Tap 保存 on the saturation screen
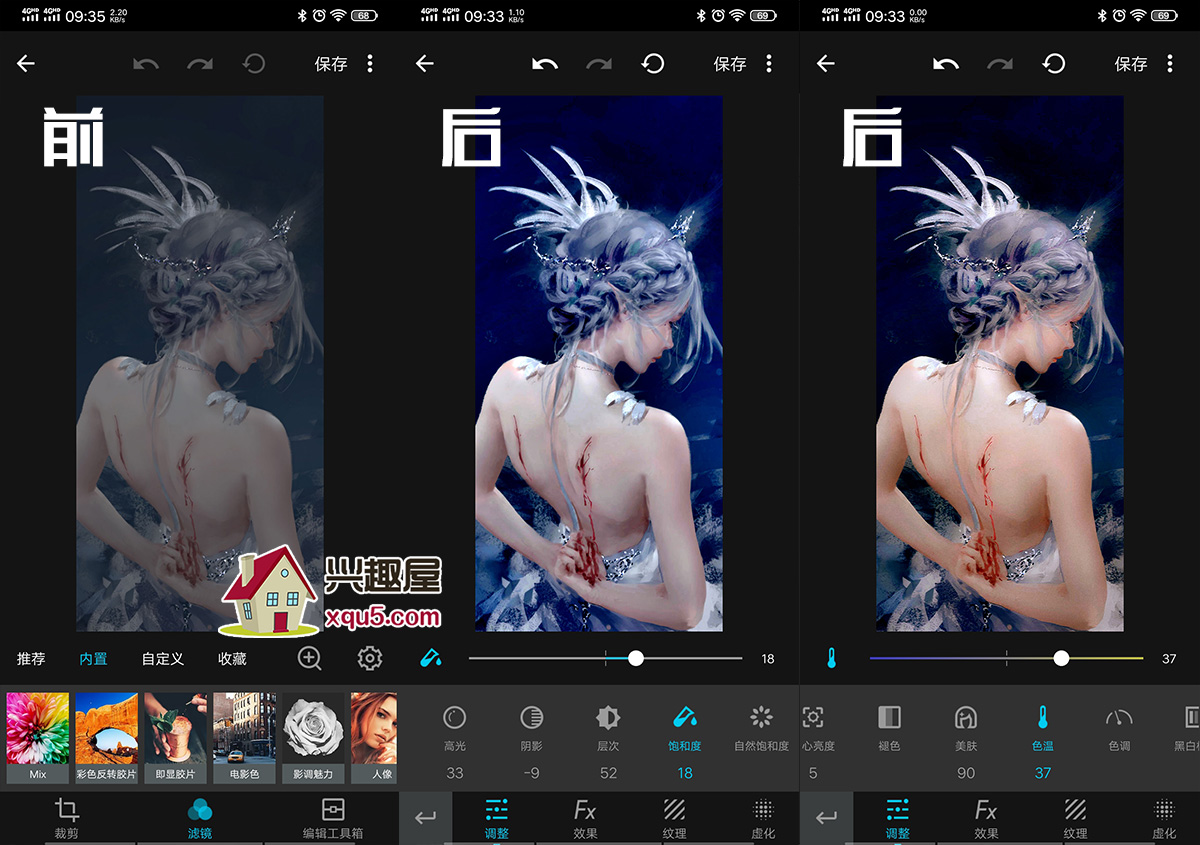Viewport: 1200px width, 845px height. 730,64
